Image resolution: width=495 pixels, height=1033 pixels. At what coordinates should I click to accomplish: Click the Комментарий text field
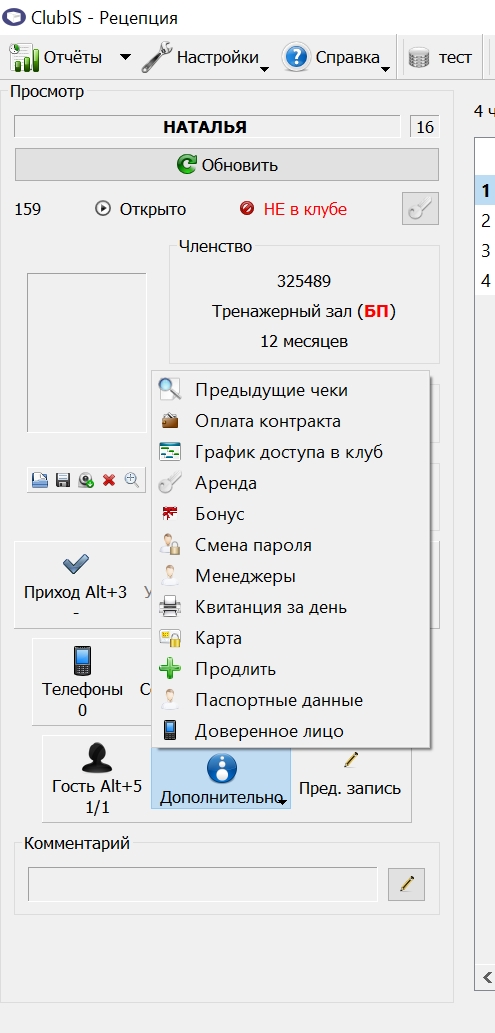click(202, 884)
